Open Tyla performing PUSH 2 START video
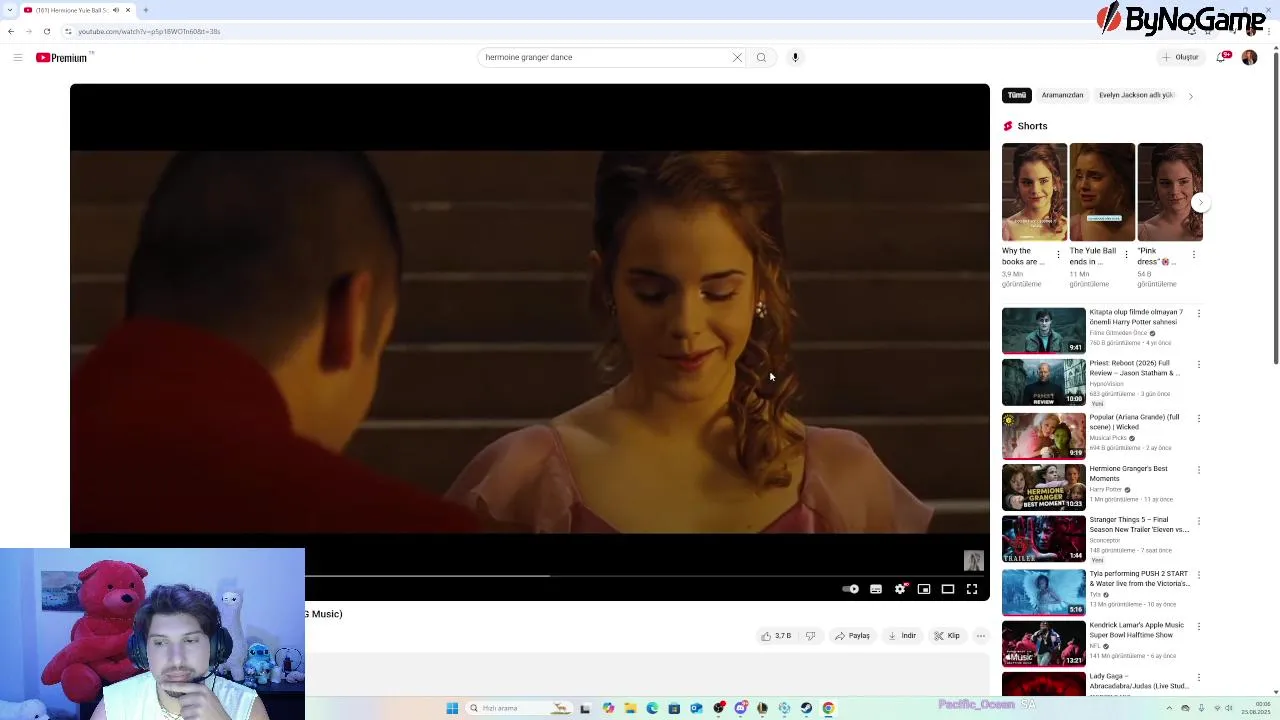This screenshot has height=720, width=1280. pyautogui.click(x=1139, y=578)
